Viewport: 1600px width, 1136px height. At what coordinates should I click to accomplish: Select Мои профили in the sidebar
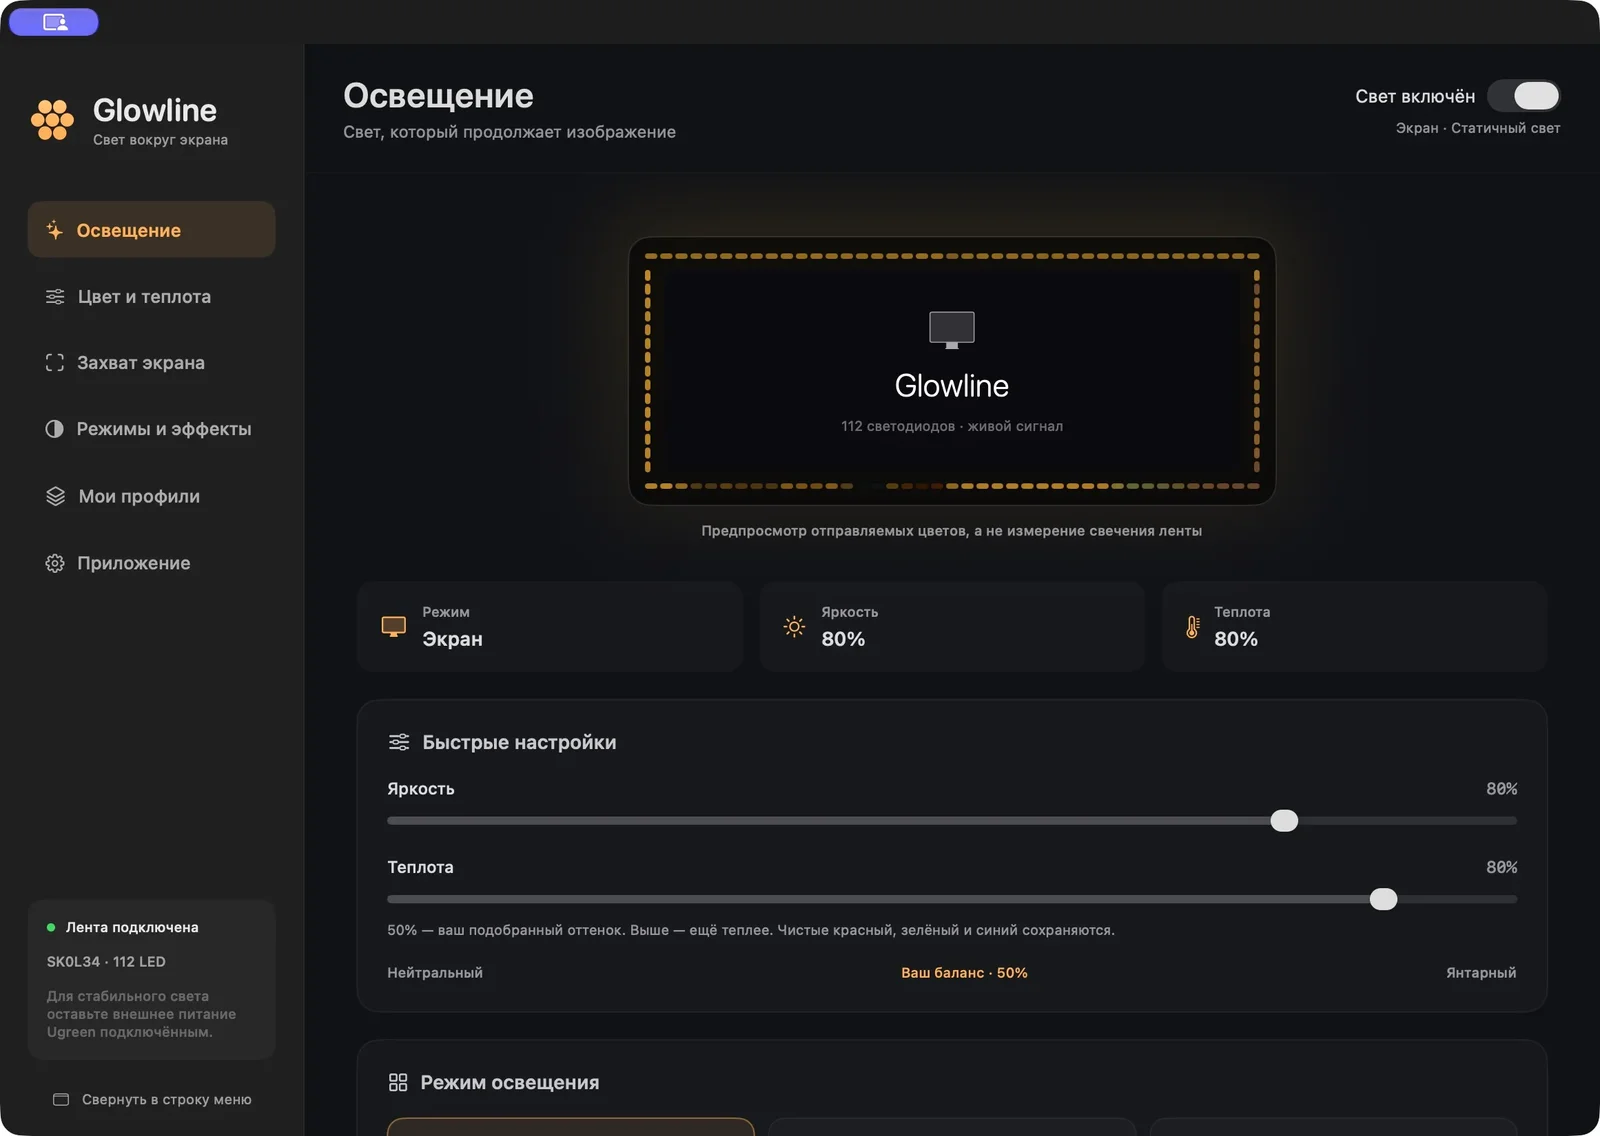click(152, 496)
